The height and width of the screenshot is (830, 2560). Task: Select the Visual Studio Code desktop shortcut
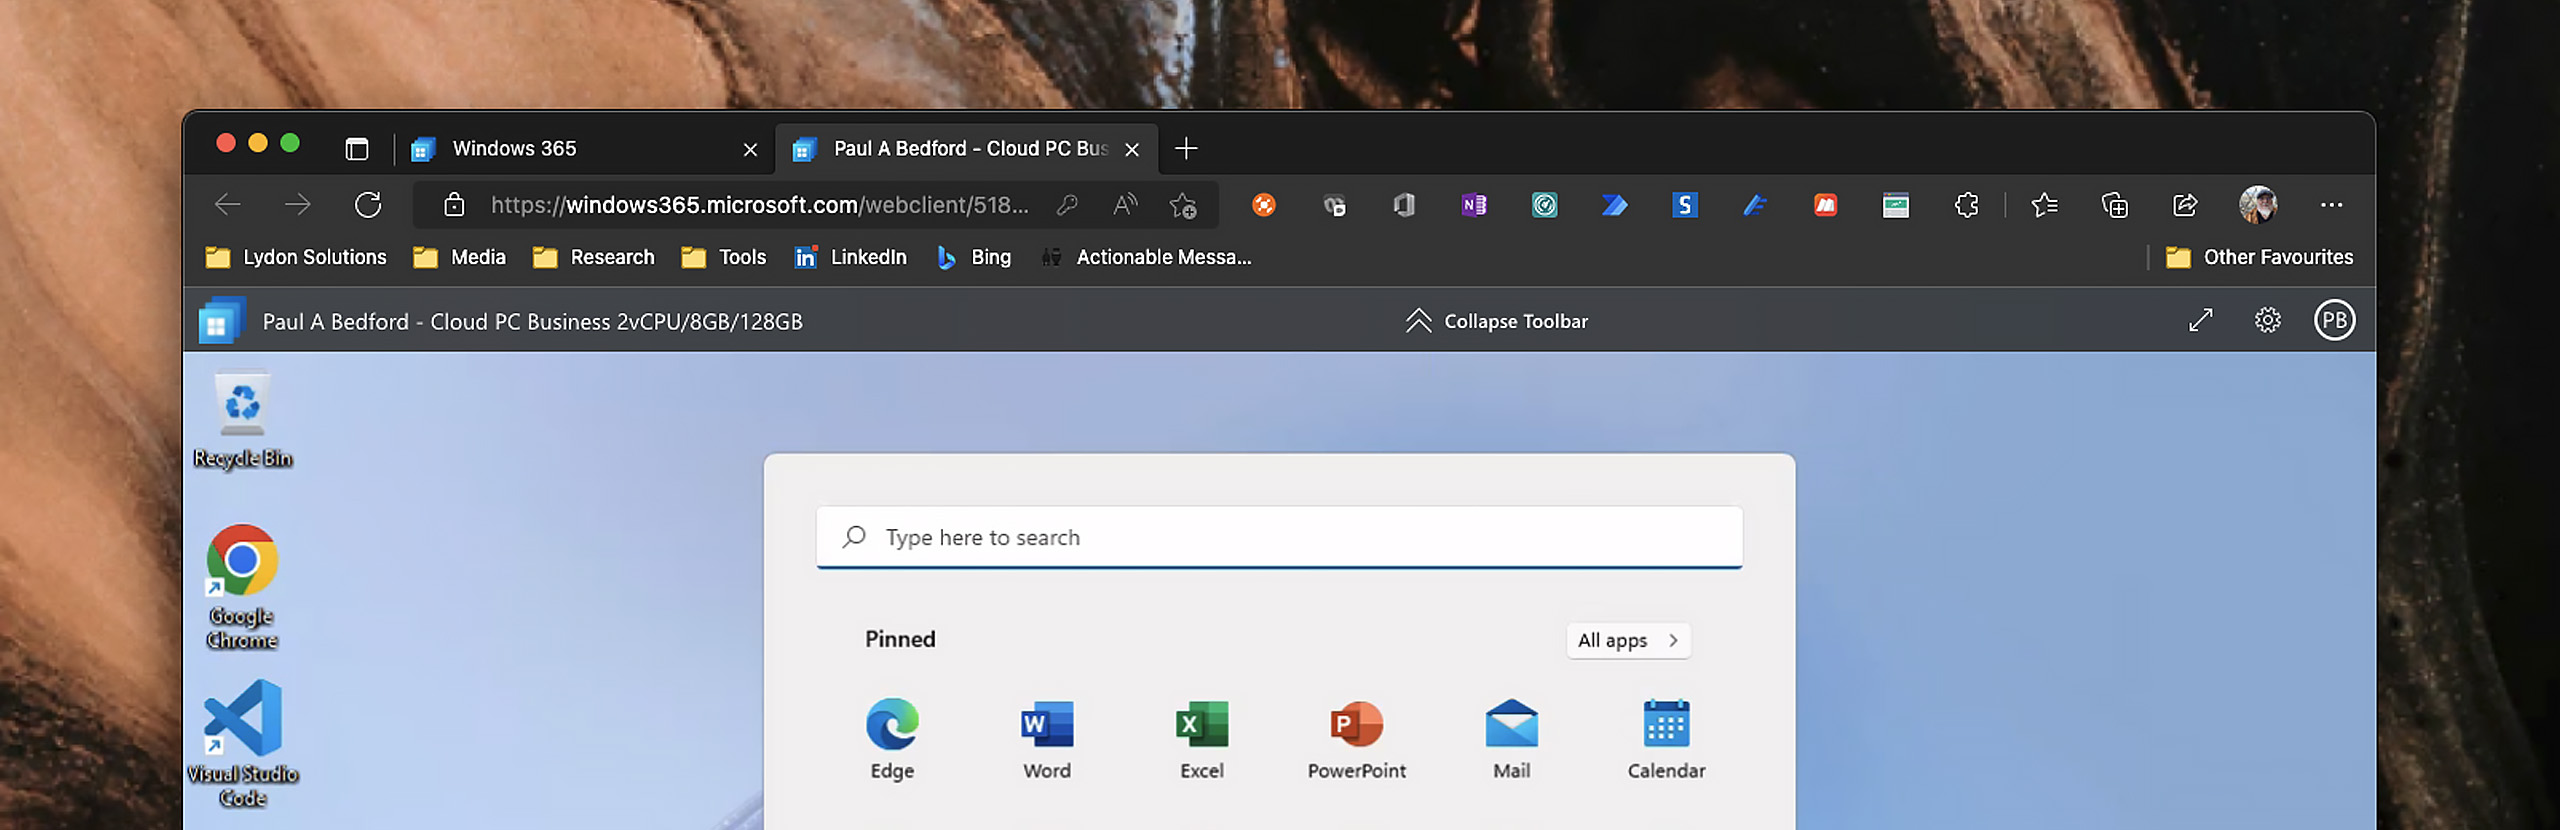[242, 742]
